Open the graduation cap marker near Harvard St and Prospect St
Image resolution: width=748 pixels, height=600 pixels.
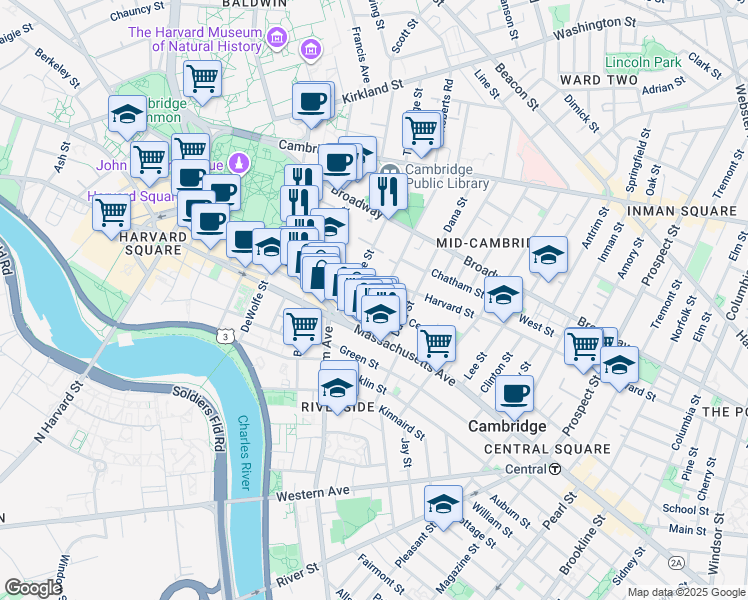619,365
